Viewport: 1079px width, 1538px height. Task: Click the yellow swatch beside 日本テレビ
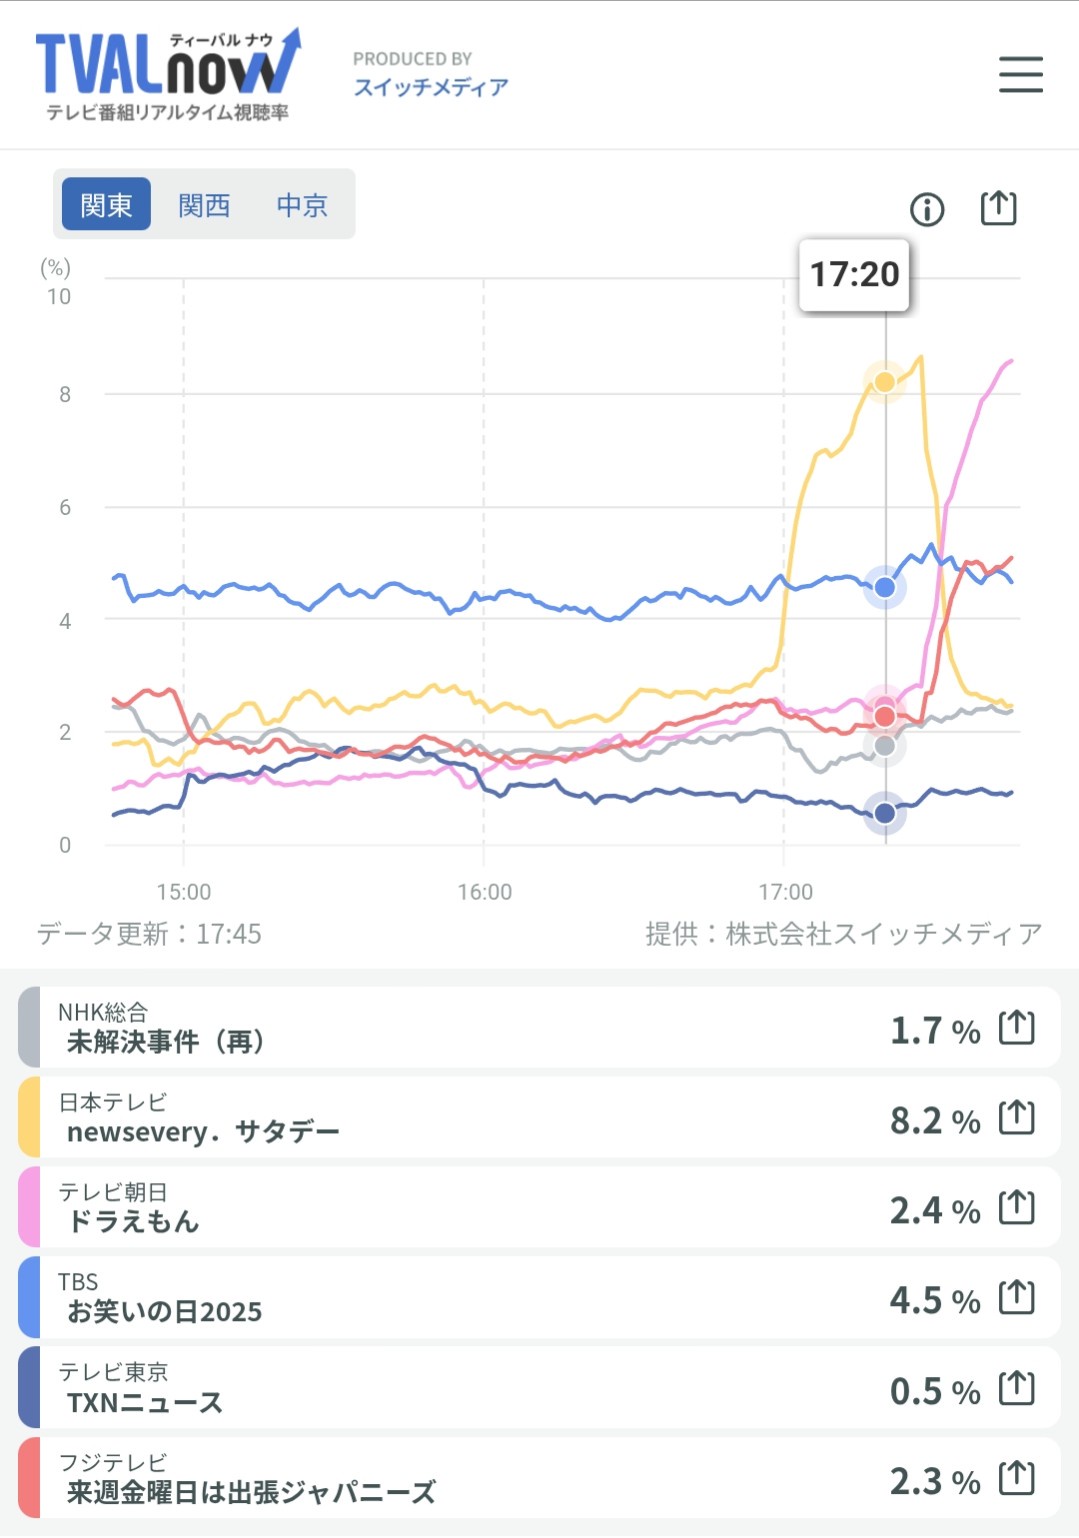(29, 1117)
